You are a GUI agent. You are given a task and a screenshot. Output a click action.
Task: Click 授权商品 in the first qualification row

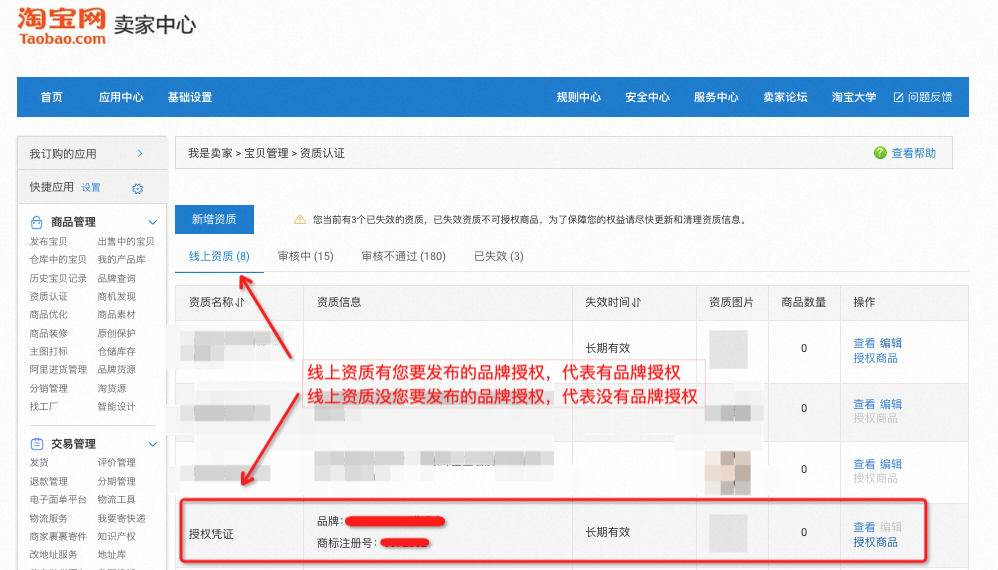[876, 358]
